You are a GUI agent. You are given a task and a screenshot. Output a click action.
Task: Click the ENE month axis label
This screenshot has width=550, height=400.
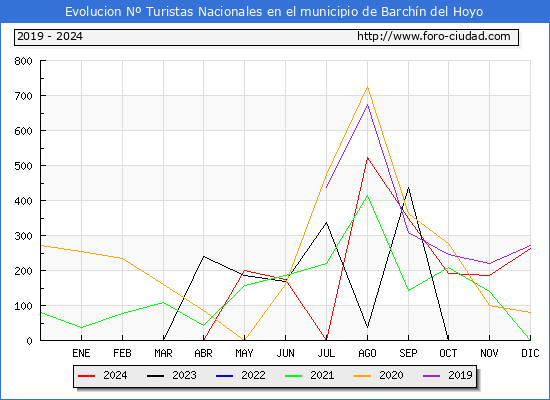click(x=81, y=353)
